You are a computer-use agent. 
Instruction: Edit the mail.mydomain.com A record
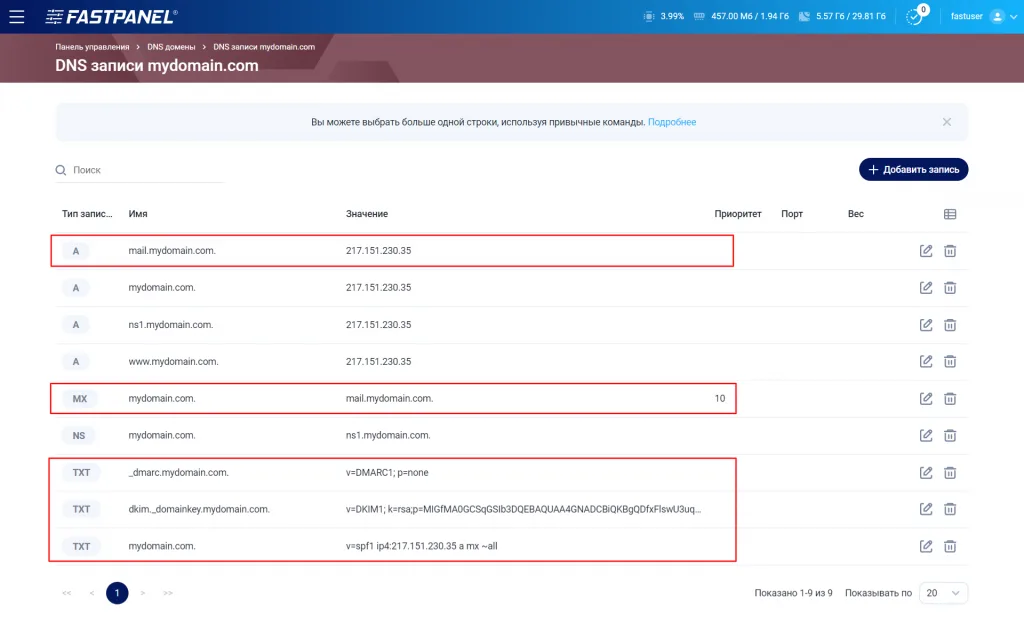click(x=926, y=251)
